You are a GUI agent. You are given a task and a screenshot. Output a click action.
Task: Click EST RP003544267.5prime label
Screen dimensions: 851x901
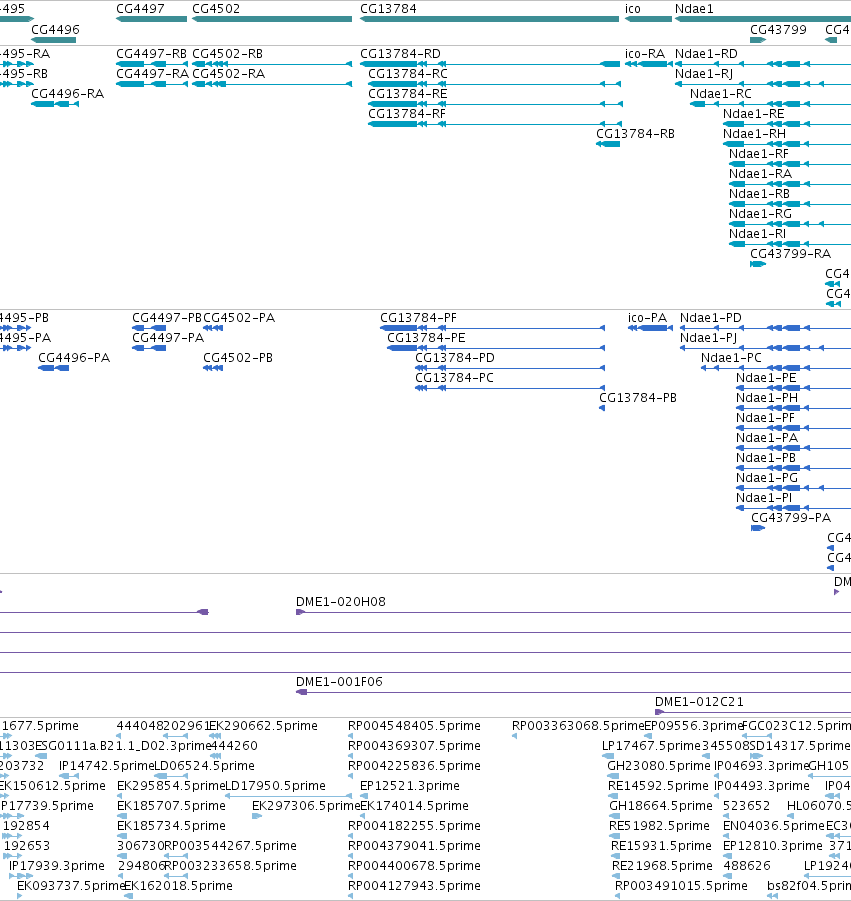click(x=230, y=846)
